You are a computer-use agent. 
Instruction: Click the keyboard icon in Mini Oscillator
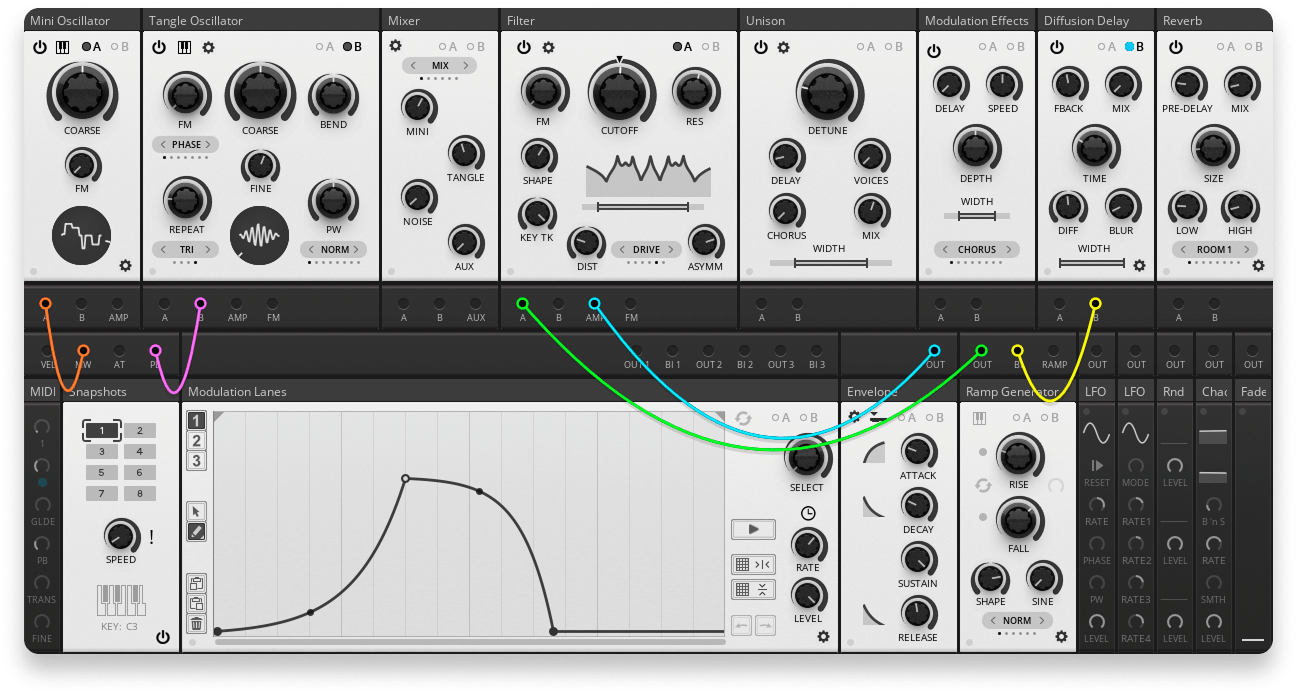pos(62,47)
